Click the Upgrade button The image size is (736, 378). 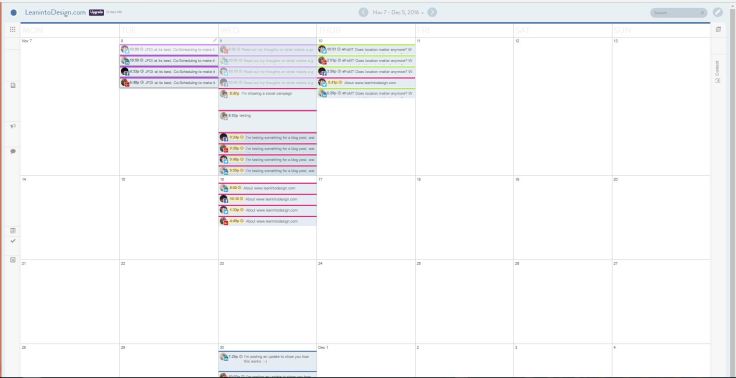coord(96,13)
